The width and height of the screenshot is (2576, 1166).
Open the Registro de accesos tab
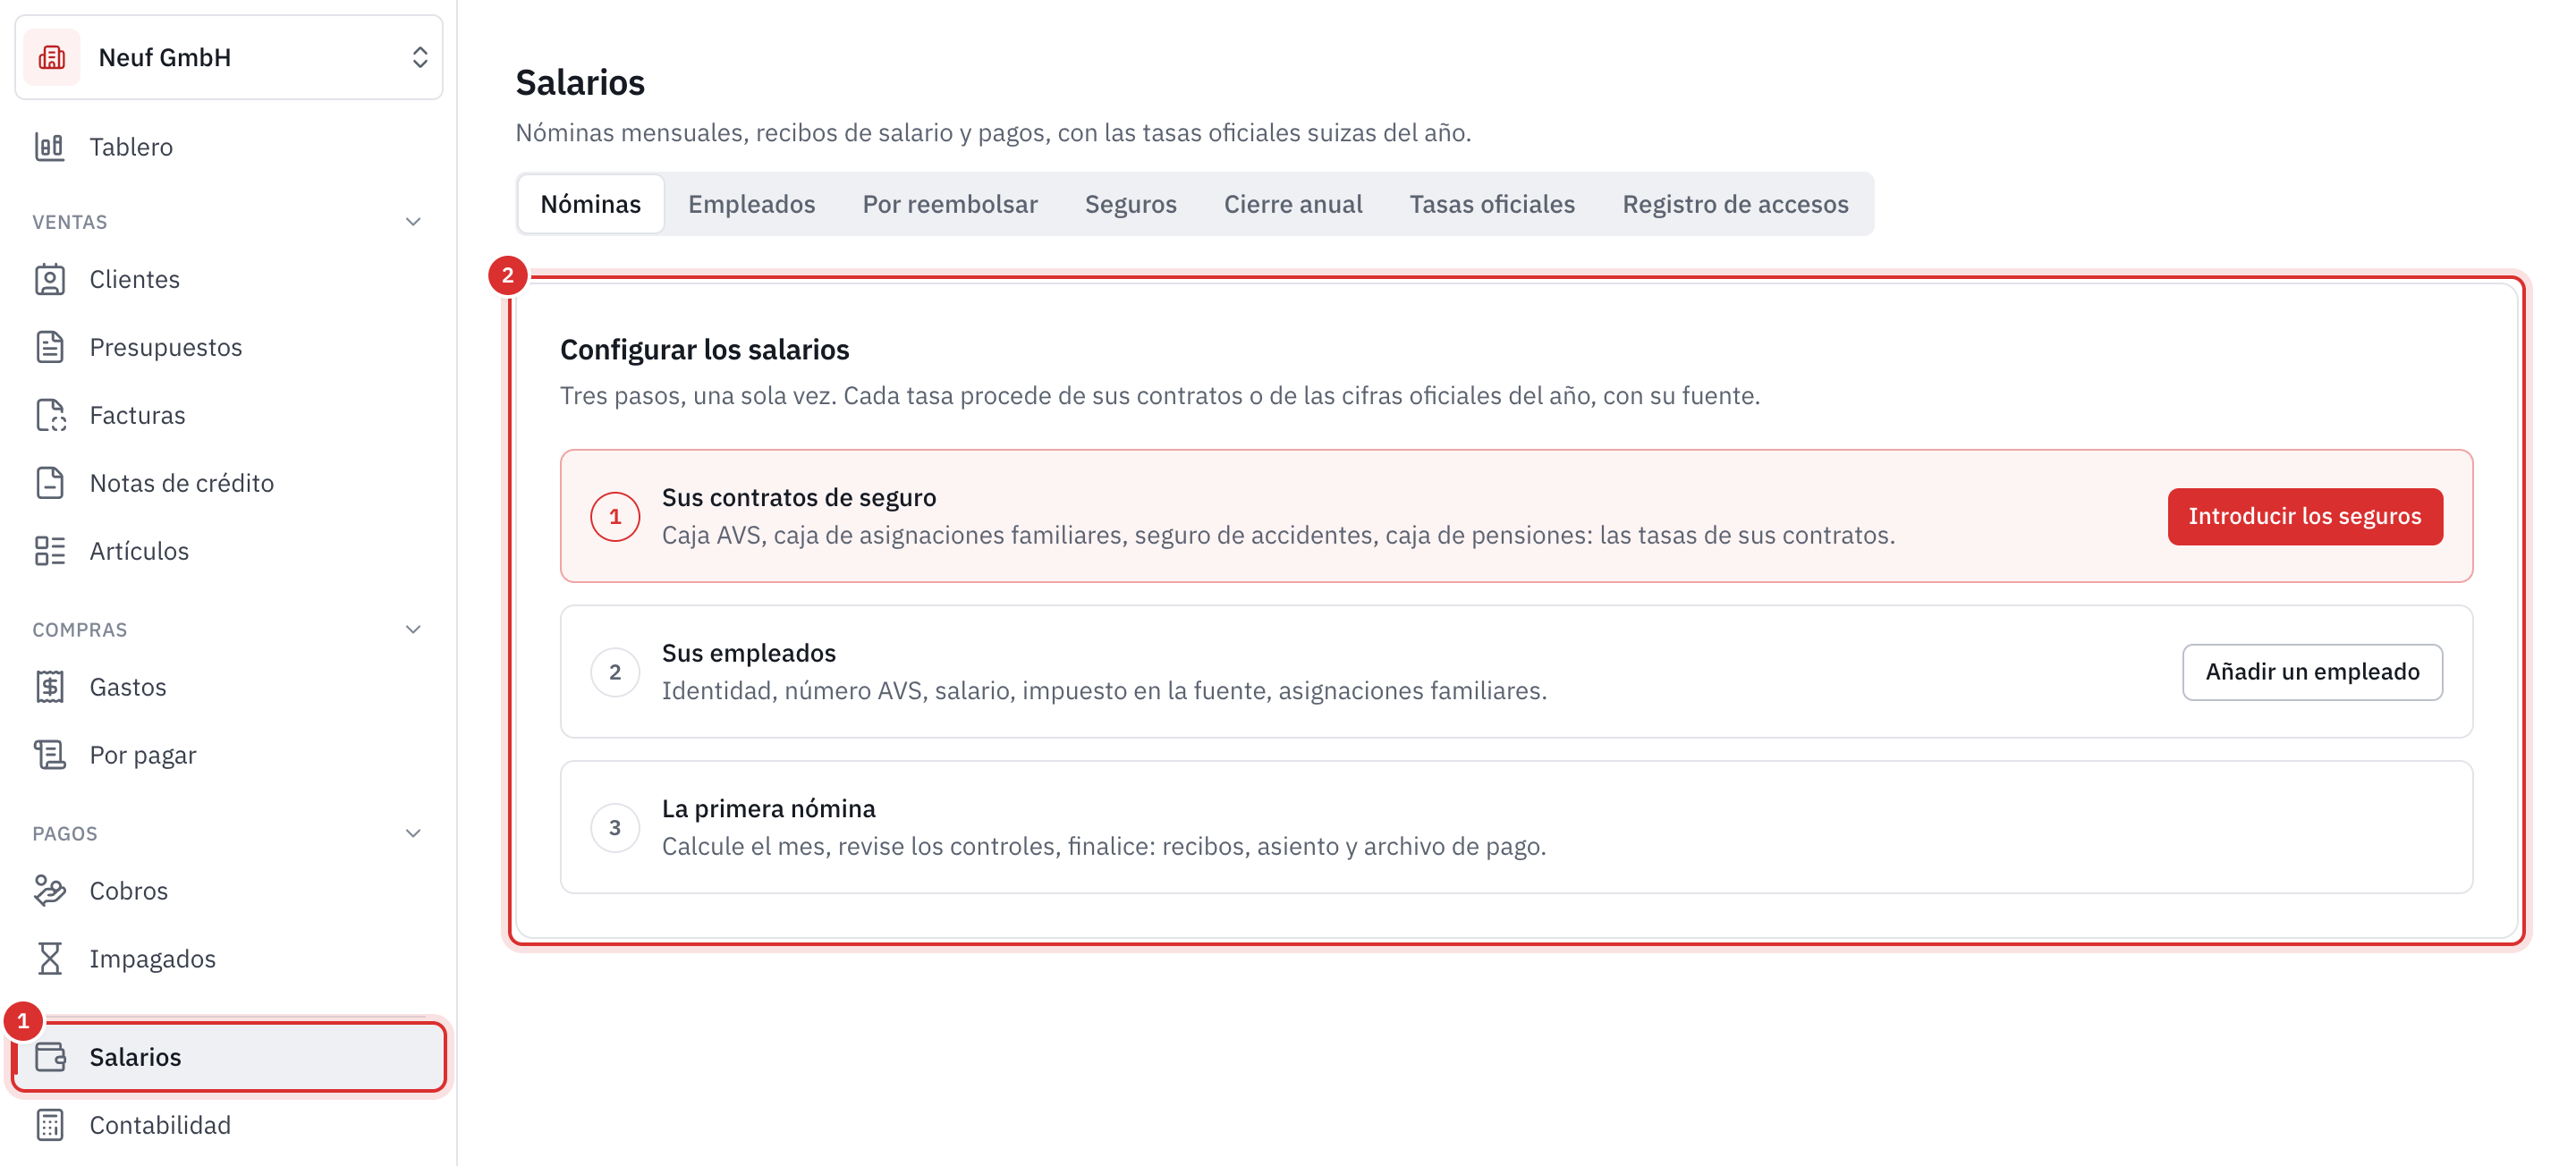[x=1735, y=204]
